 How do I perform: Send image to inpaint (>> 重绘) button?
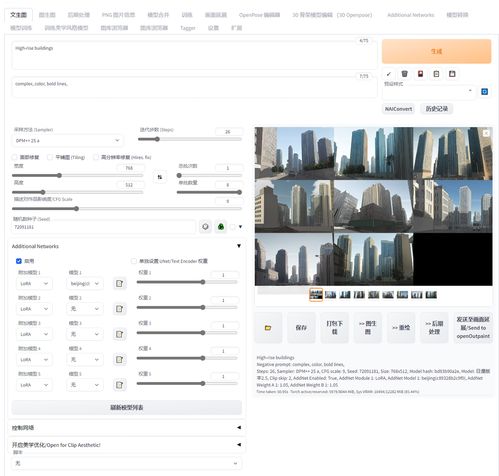click(x=401, y=328)
